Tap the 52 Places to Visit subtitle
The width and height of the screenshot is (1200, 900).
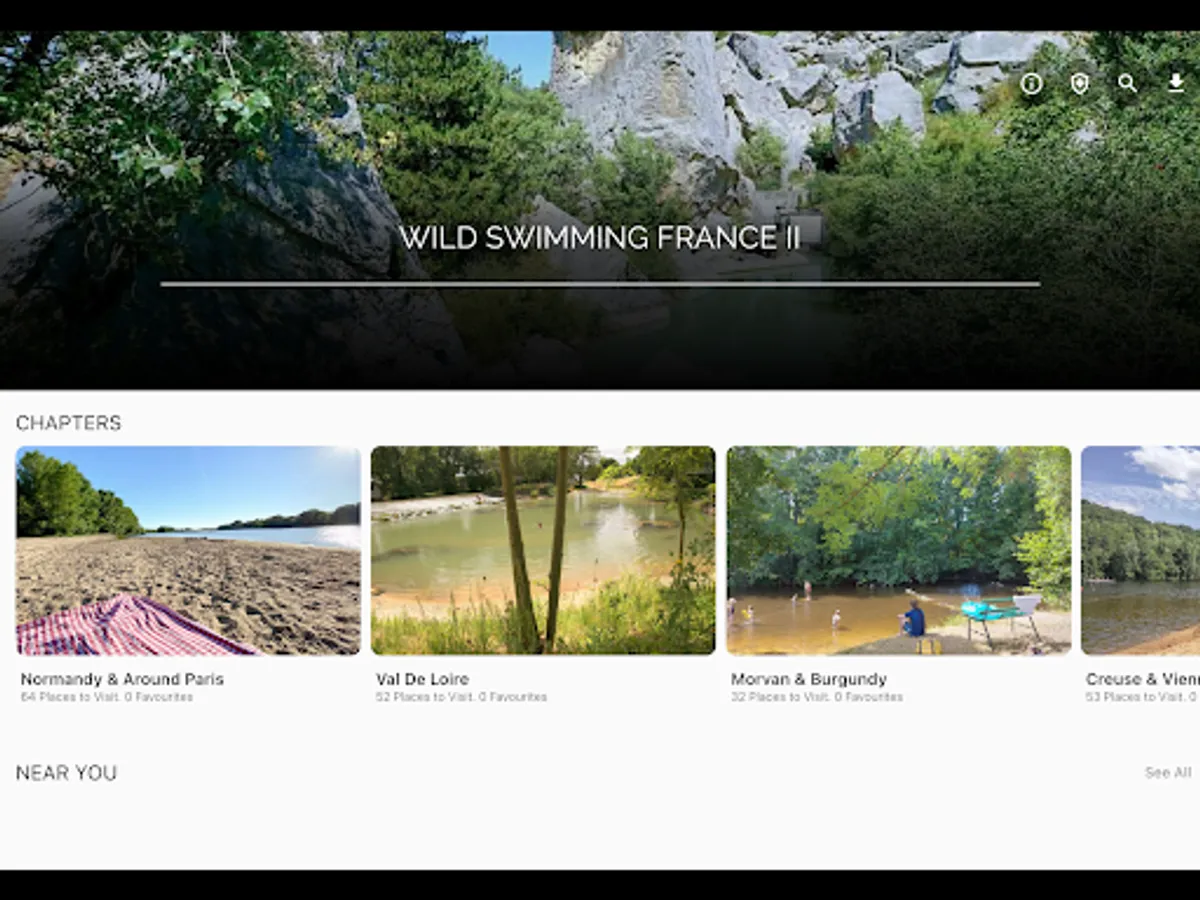click(462, 697)
